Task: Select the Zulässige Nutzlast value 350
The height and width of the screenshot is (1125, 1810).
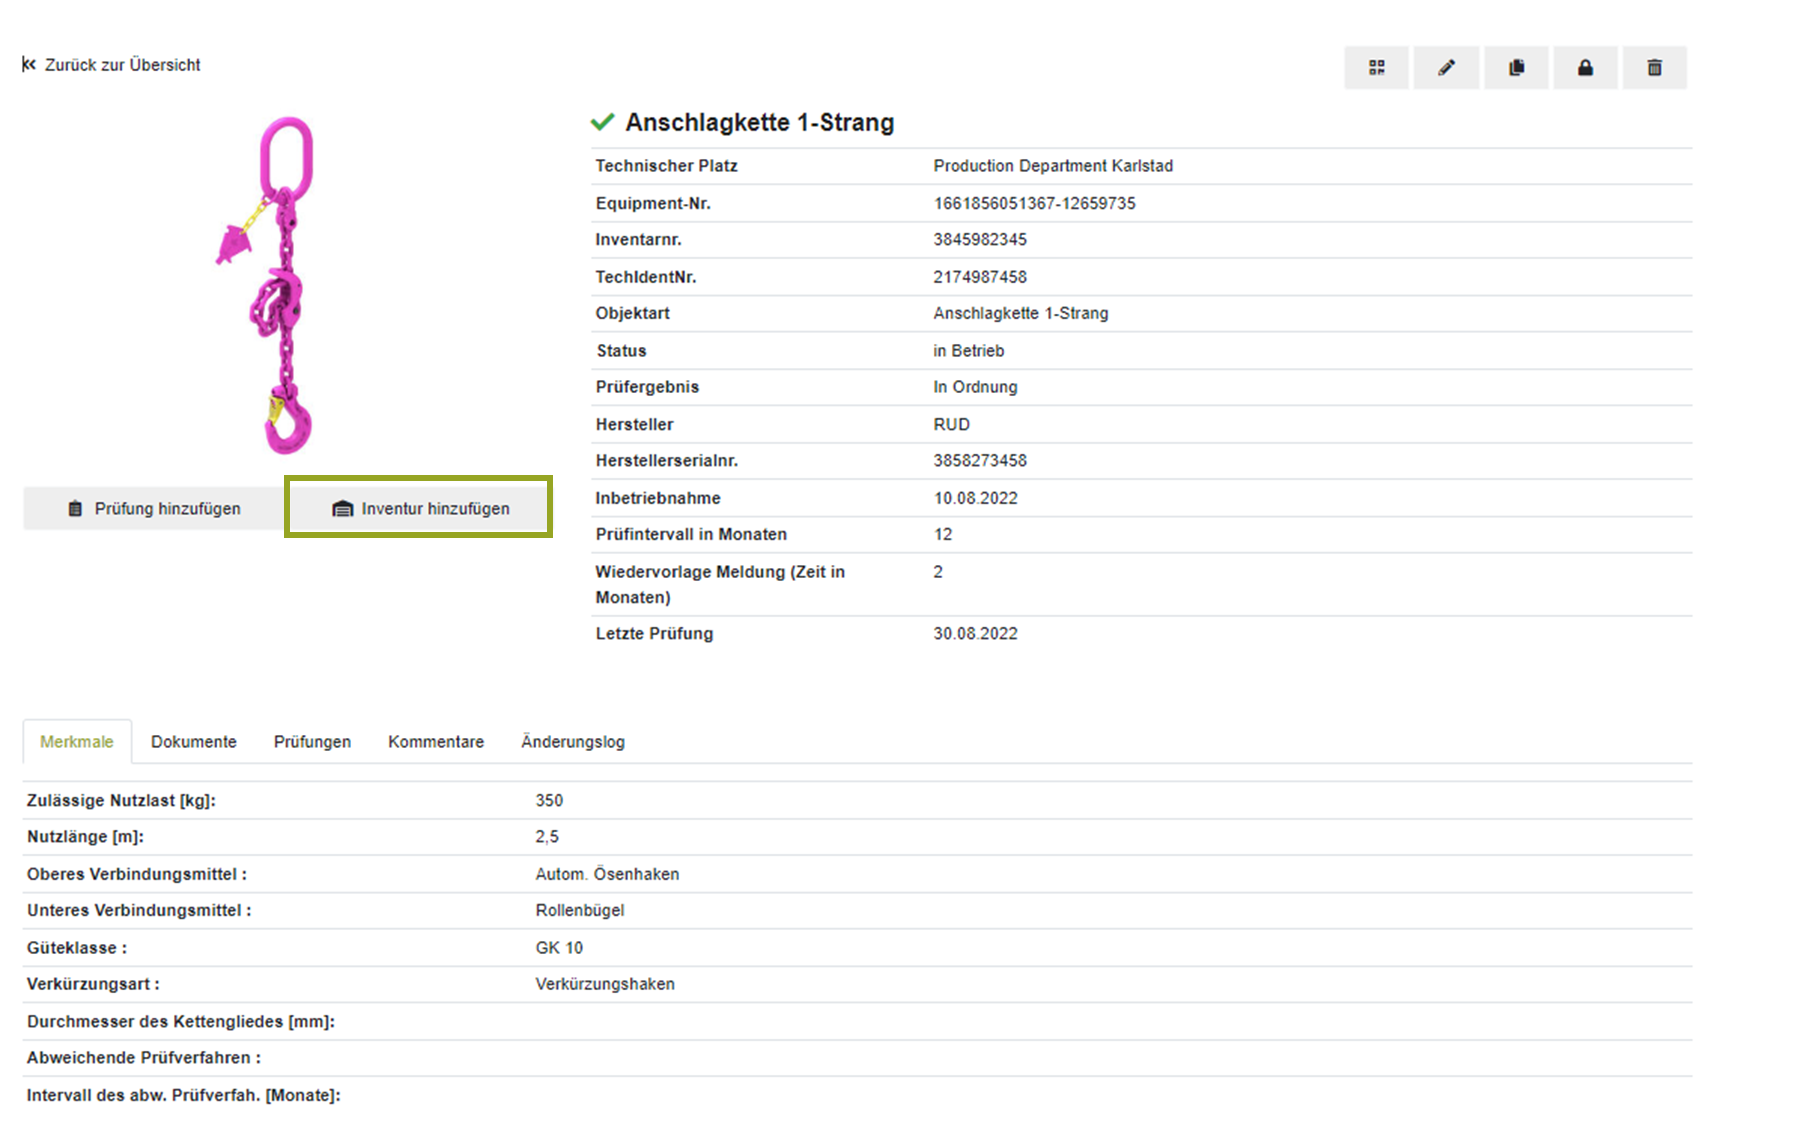Action: coord(549,801)
